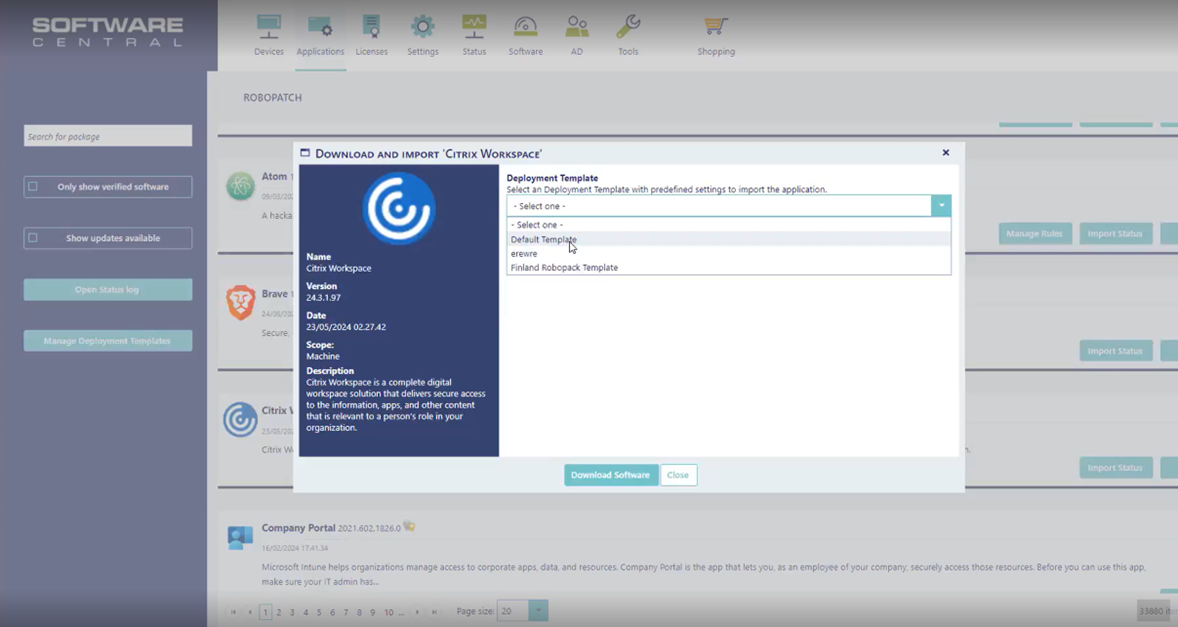
Task: Close the Download and import dialog
Action: 946,152
